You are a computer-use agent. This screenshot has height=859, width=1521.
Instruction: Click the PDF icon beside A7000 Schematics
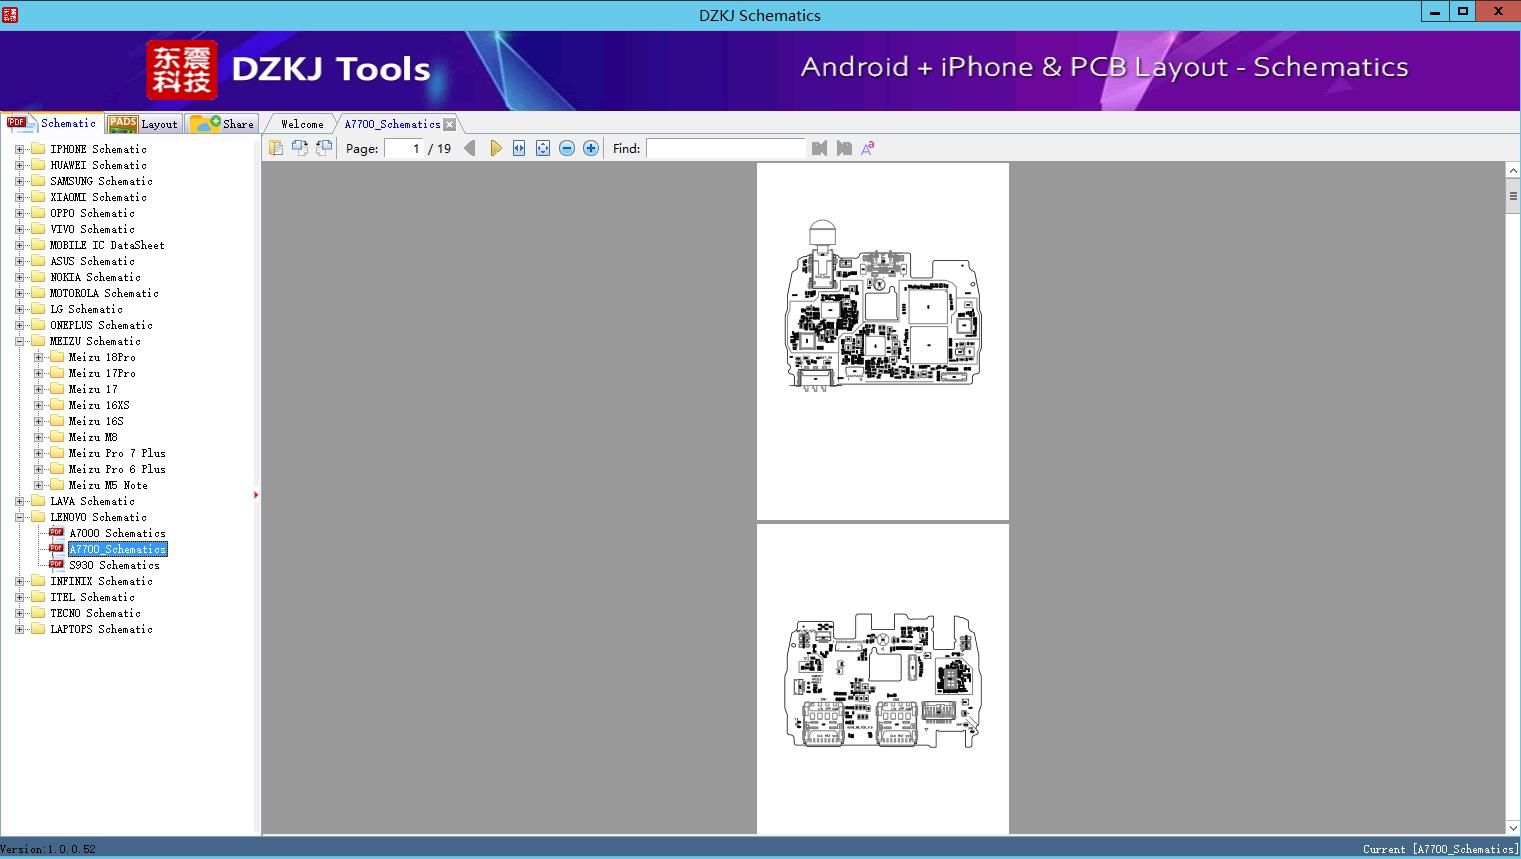[57, 533]
